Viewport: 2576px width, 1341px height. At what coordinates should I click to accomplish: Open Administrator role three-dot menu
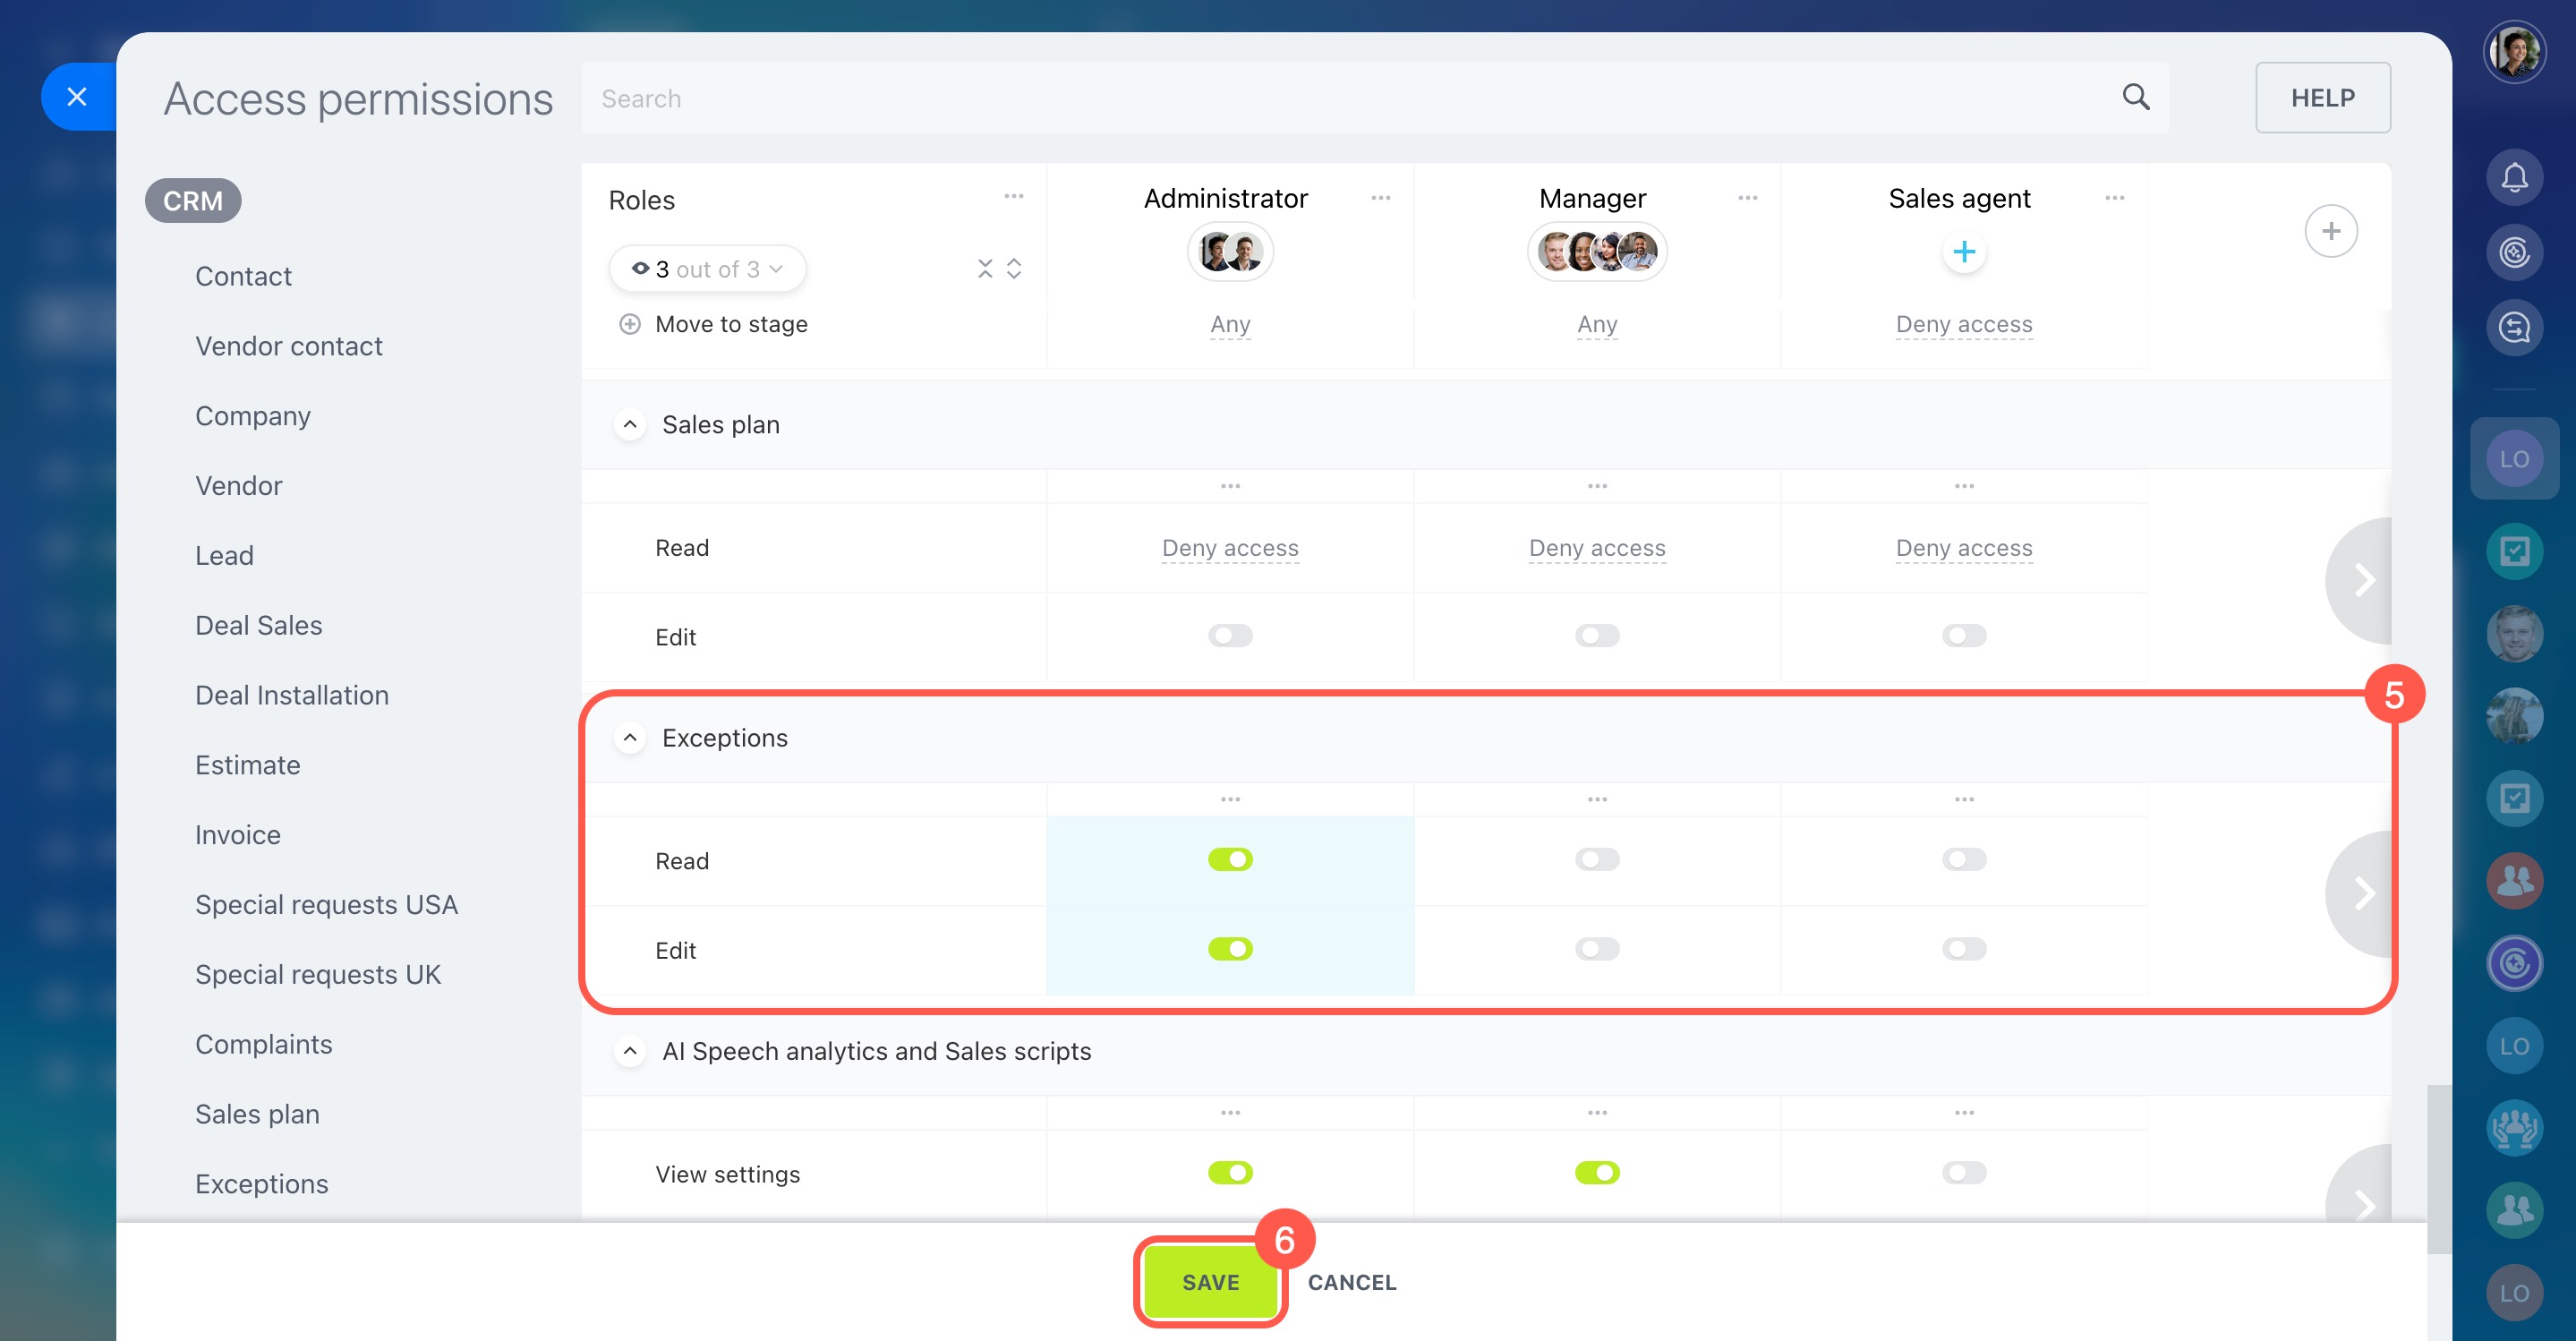pyautogui.click(x=1380, y=198)
